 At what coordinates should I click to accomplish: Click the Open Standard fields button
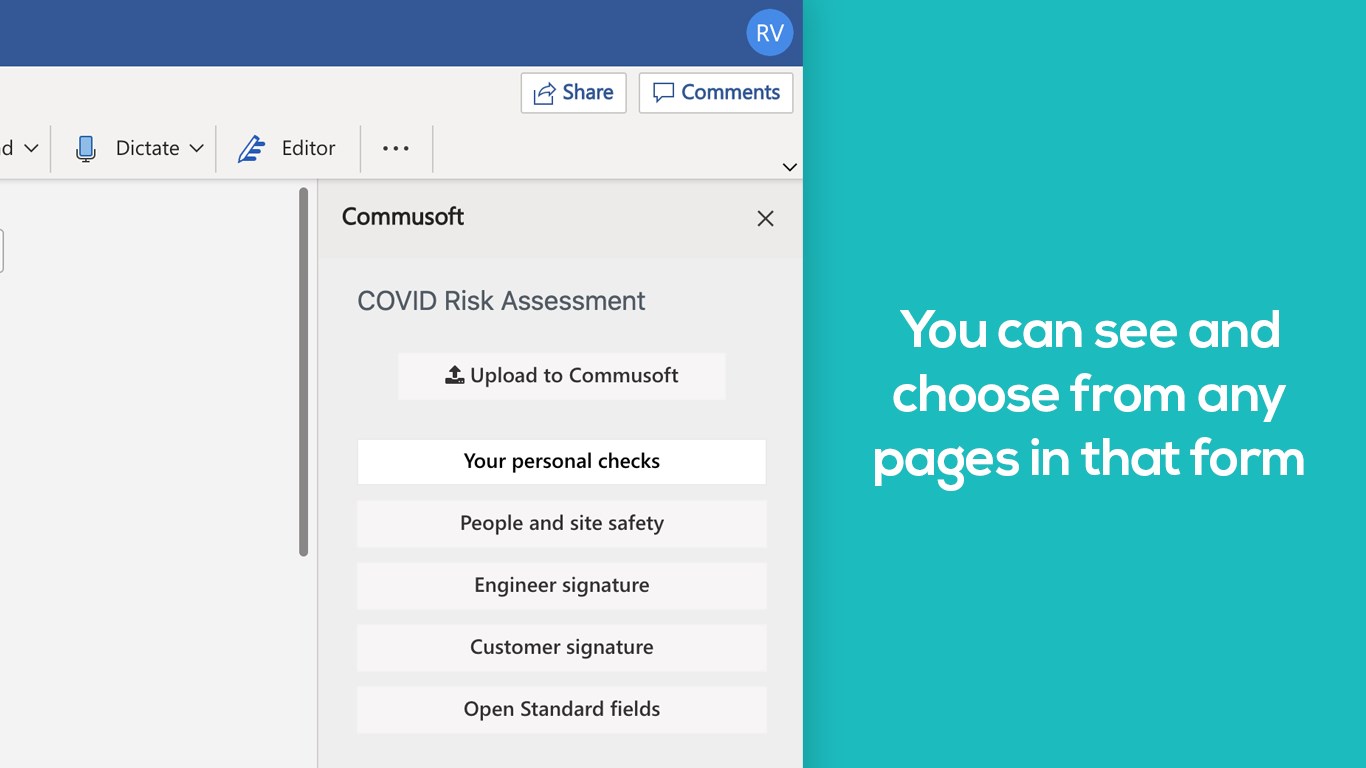tap(561, 710)
